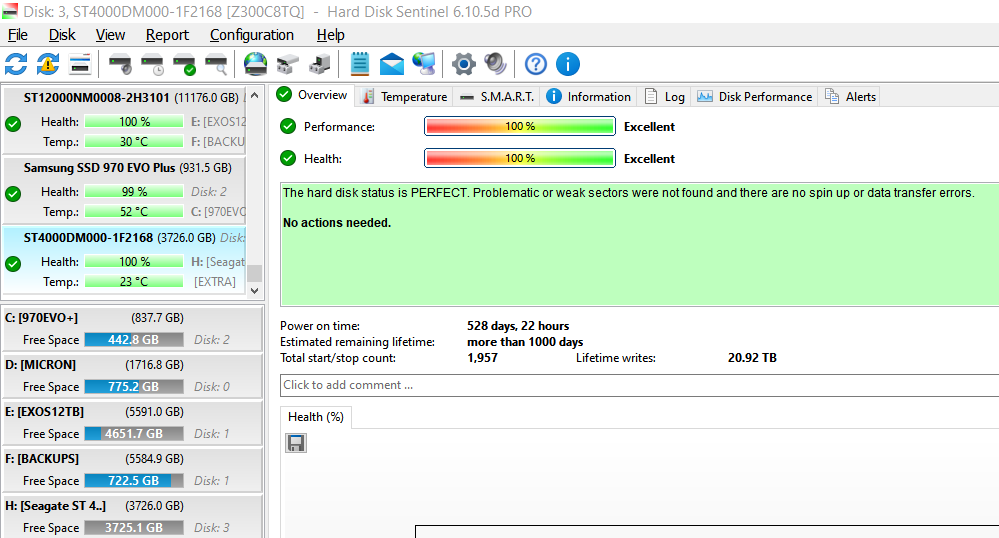Click the globe over disk toolbar icon

pos(255,64)
